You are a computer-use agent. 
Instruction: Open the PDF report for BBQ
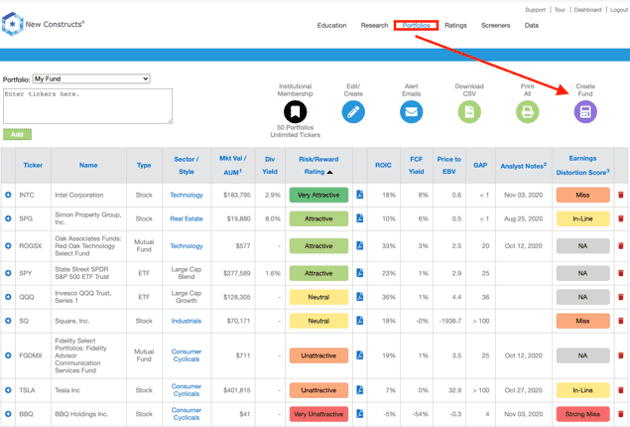[x=360, y=414]
